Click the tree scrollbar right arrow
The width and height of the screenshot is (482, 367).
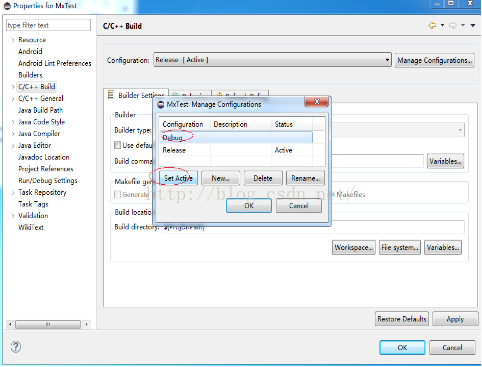tap(86, 324)
